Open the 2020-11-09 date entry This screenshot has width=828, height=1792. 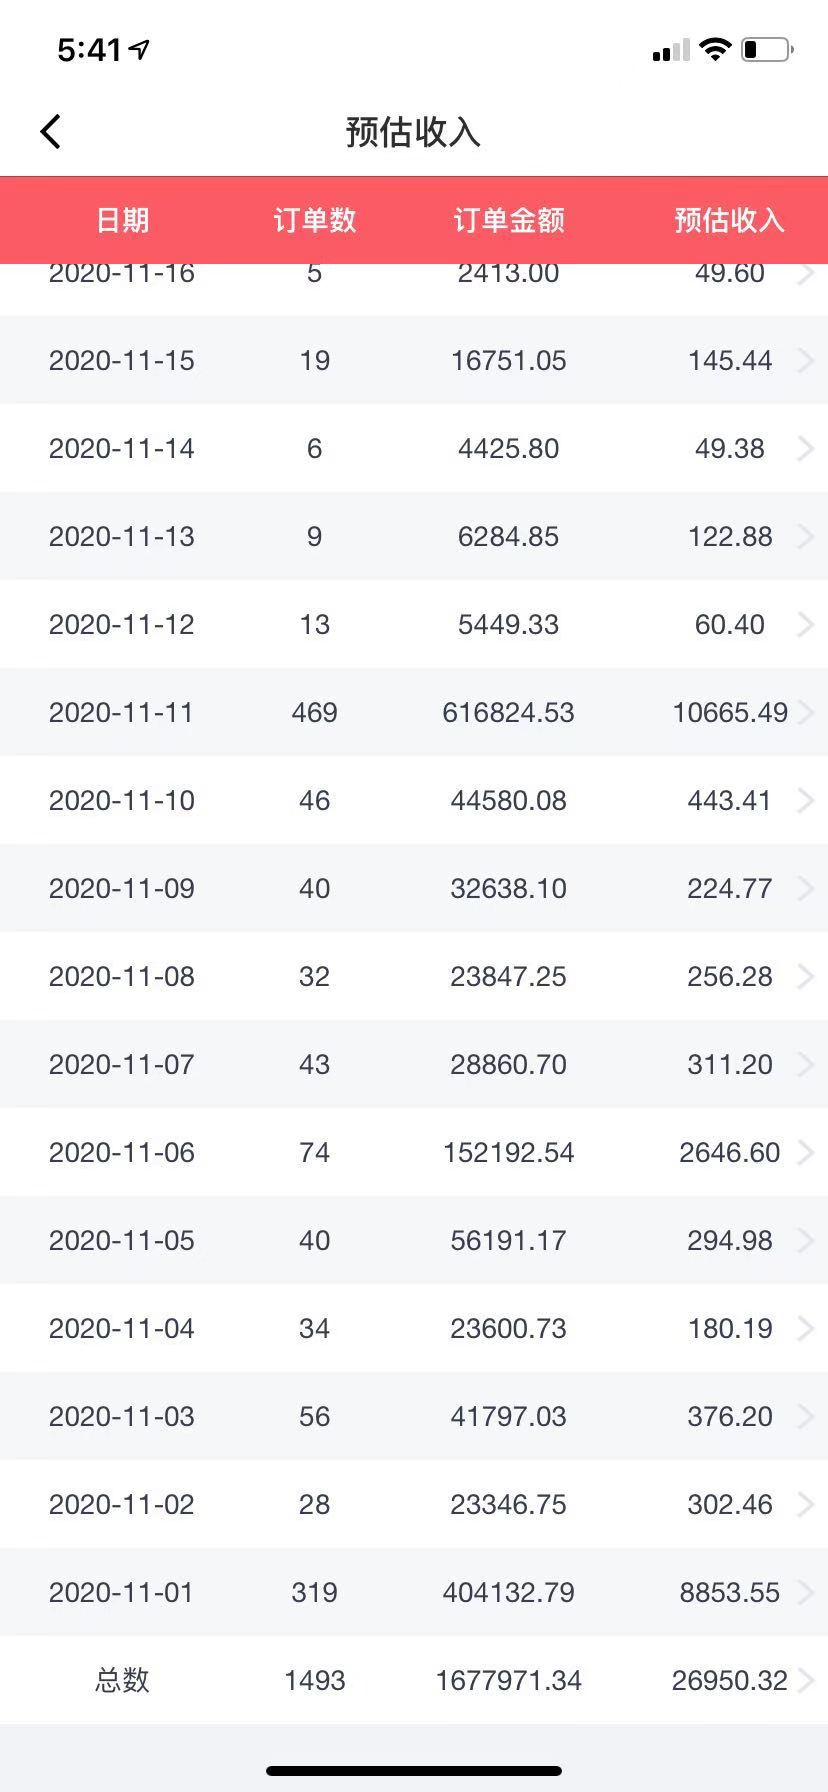(x=122, y=888)
